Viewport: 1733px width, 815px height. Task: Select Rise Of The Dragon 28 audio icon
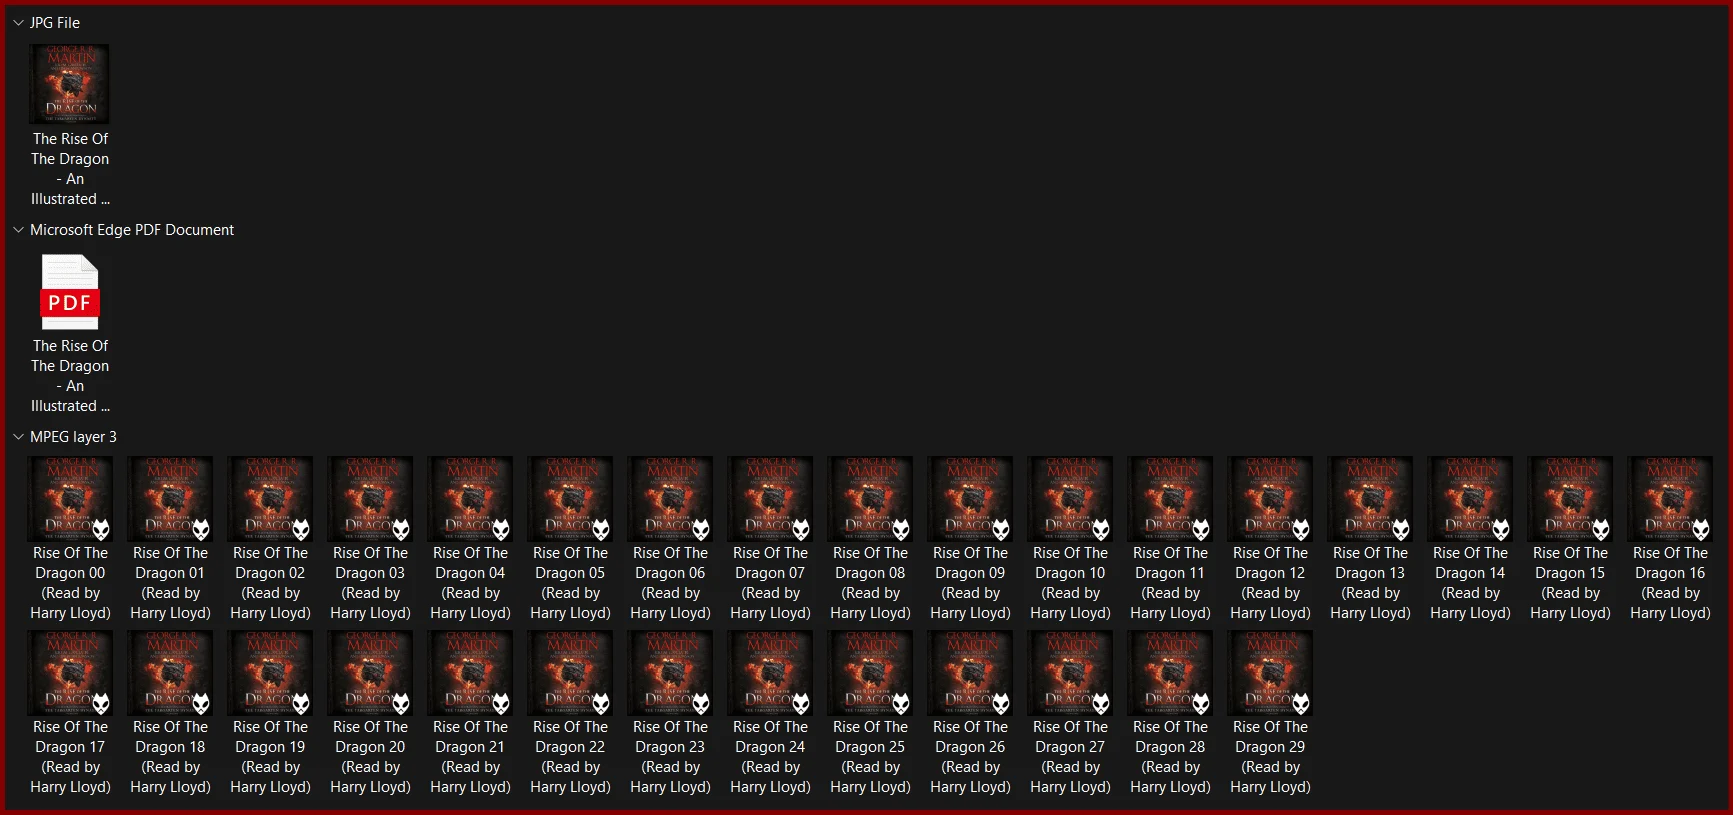(x=1170, y=673)
